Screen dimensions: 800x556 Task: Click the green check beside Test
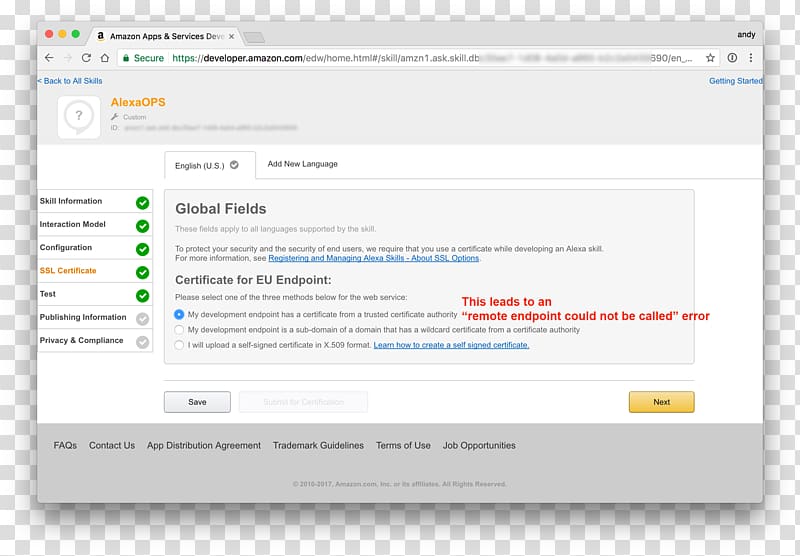(142, 295)
